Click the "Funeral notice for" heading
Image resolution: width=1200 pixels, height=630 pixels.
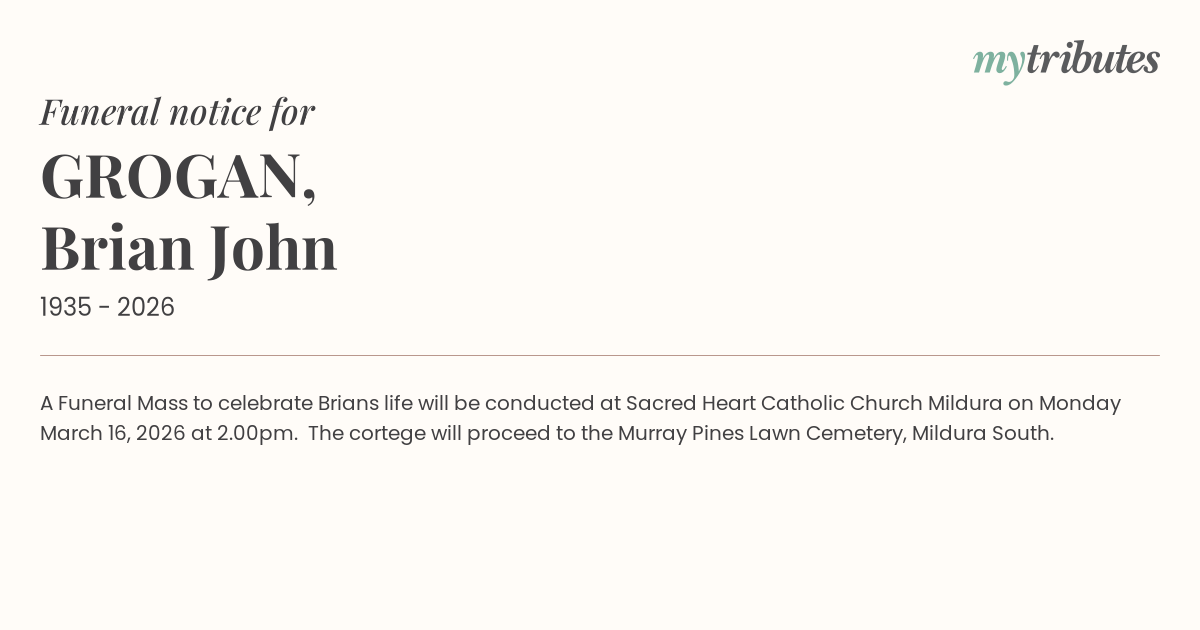click(177, 112)
